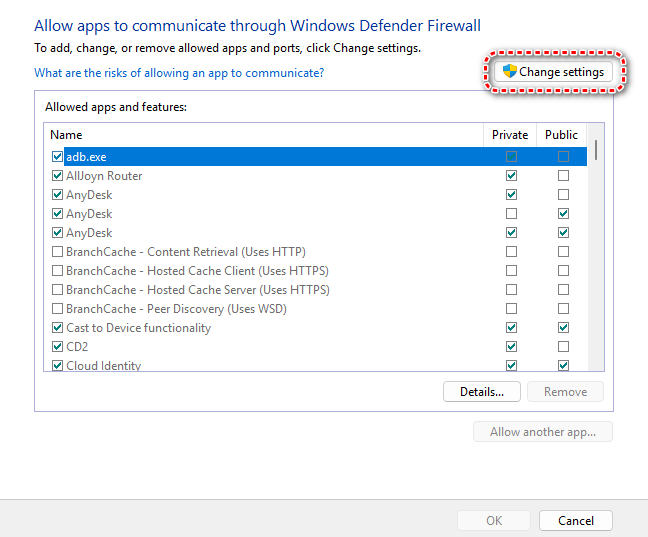Click the Private column header

click(510, 135)
